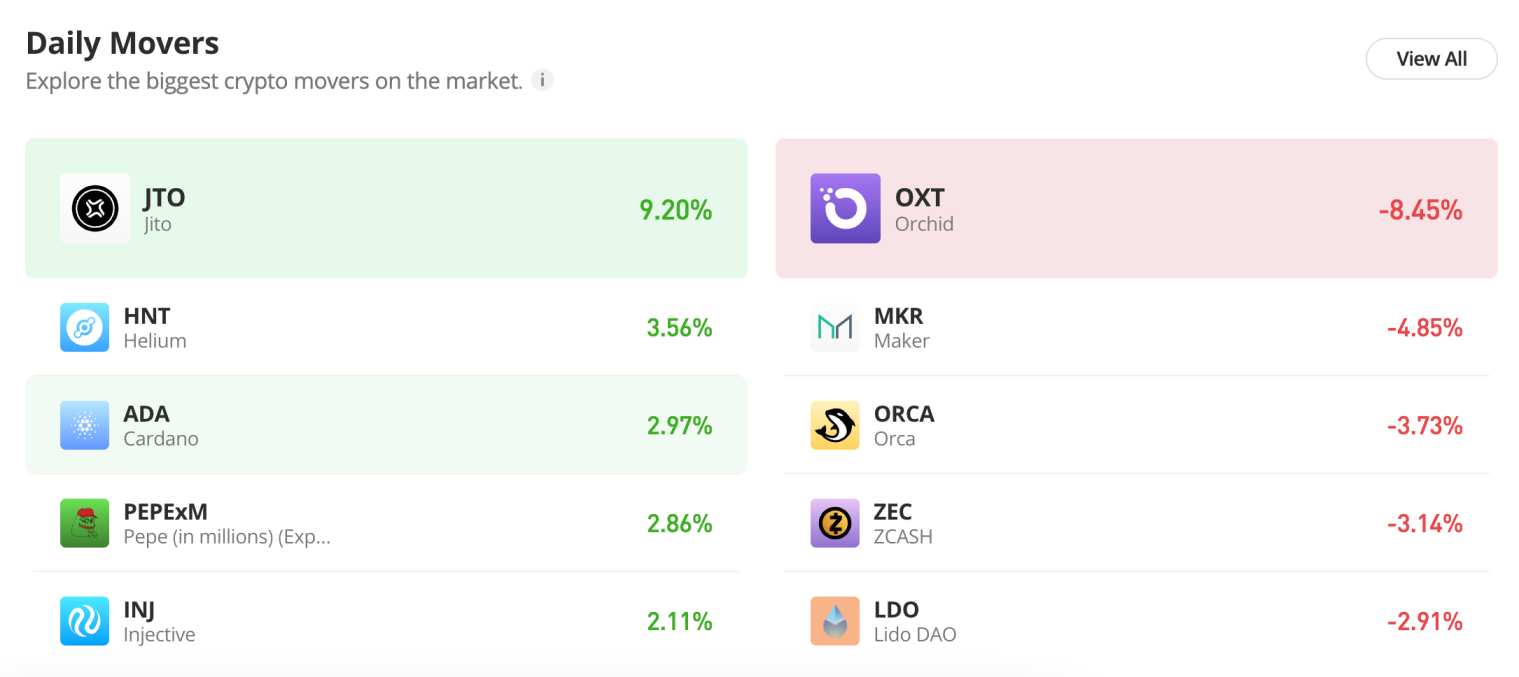This screenshot has width=1519, height=677.
Task: Click the Injective (INJ) coin icon
Action: tap(85, 621)
